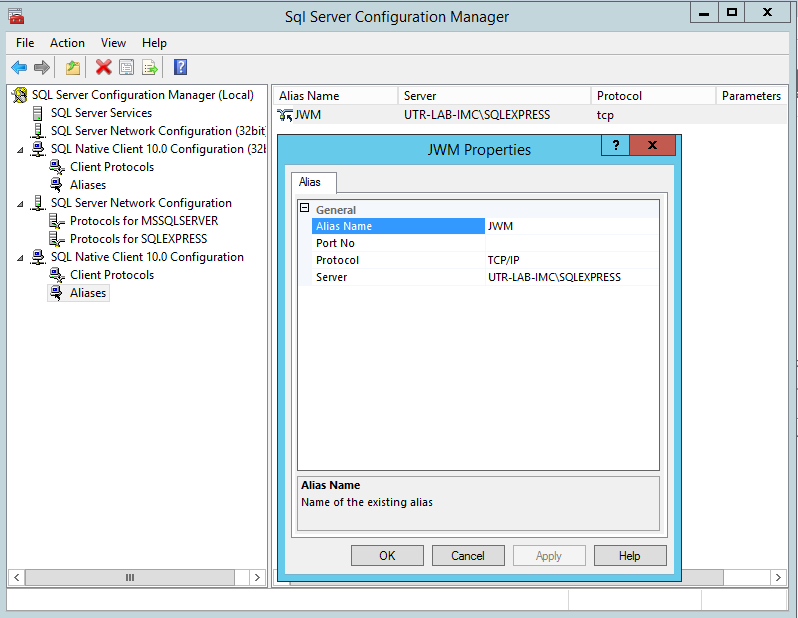798x618 pixels.
Task: Click the UTR-LAB-IMC\SQLEXPRESS server value field
Action: click(572, 277)
